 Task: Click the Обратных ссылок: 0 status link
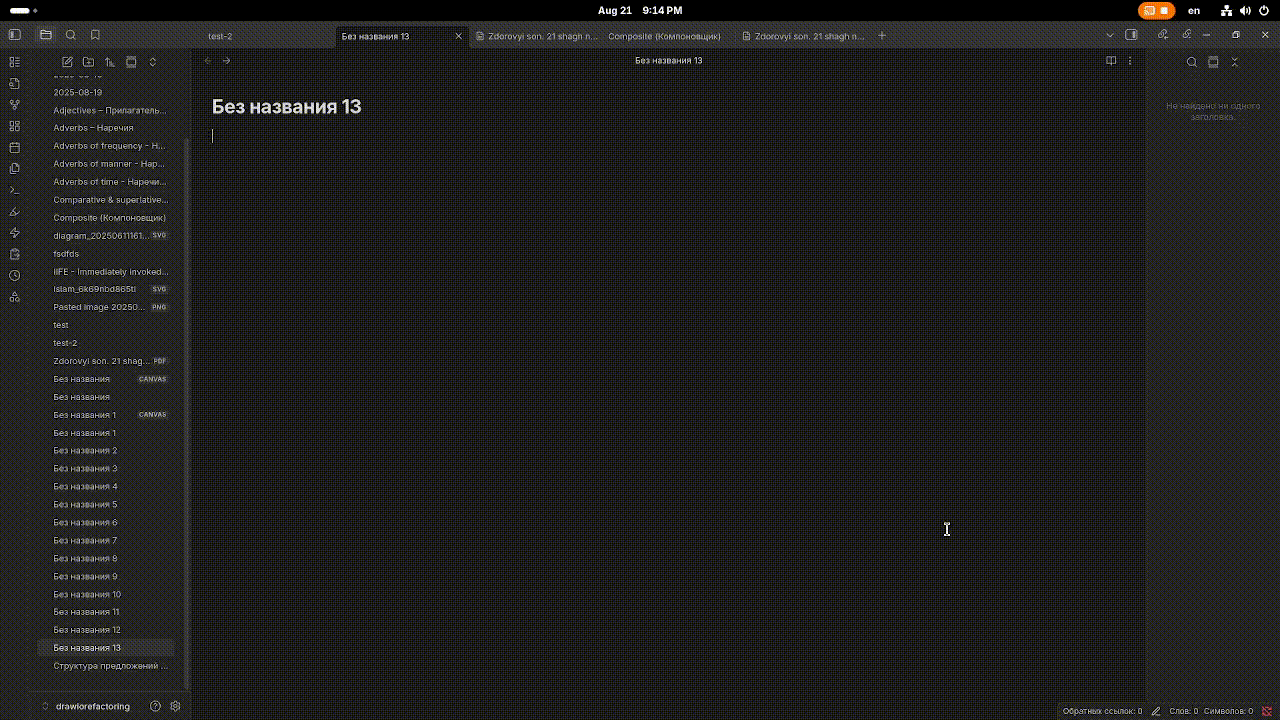pos(1102,711)
